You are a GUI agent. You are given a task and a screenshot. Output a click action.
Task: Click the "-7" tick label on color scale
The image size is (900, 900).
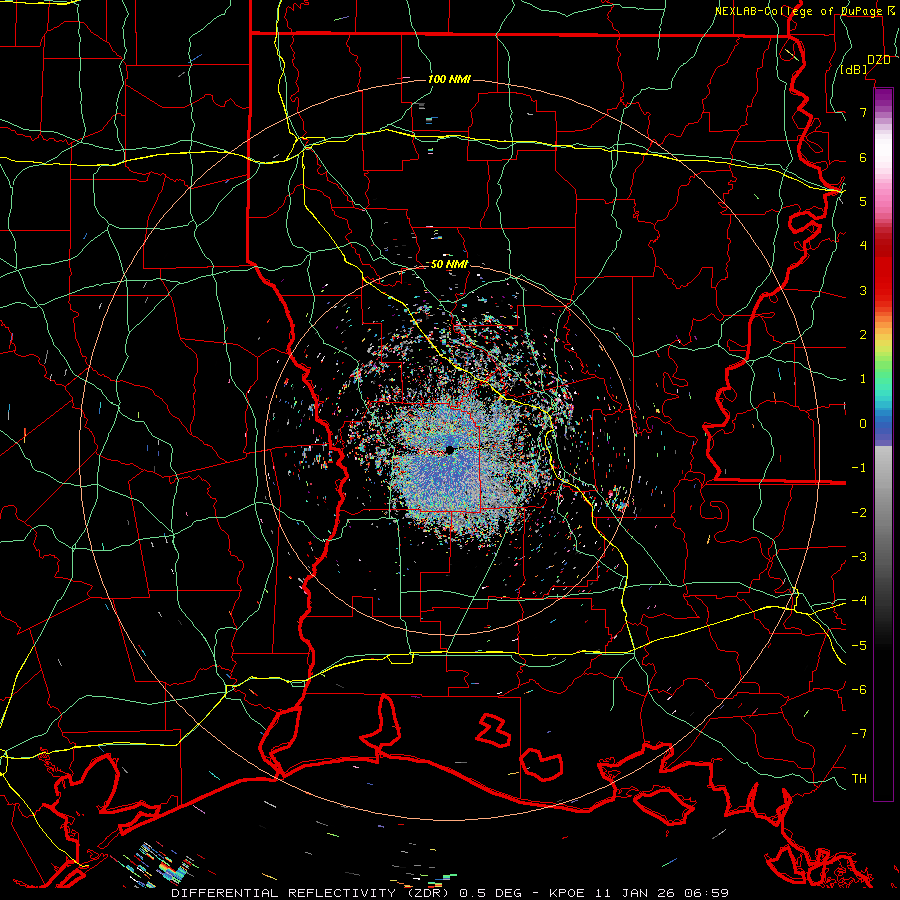tap(859, 734)
